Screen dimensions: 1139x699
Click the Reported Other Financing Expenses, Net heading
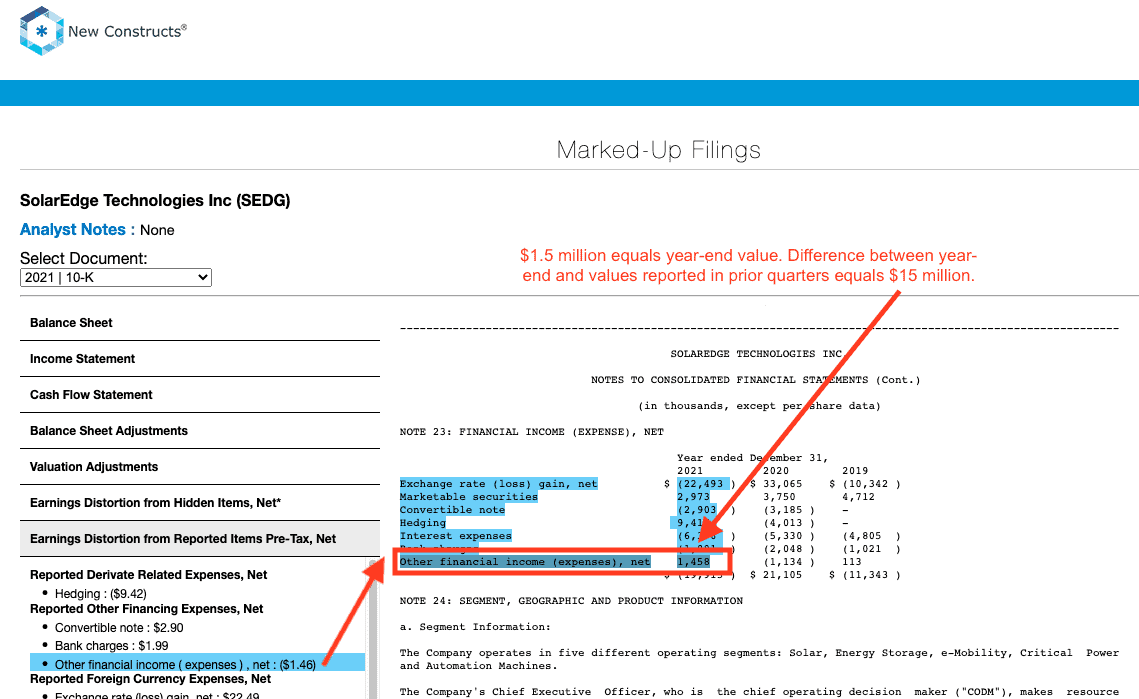[147, 609]
